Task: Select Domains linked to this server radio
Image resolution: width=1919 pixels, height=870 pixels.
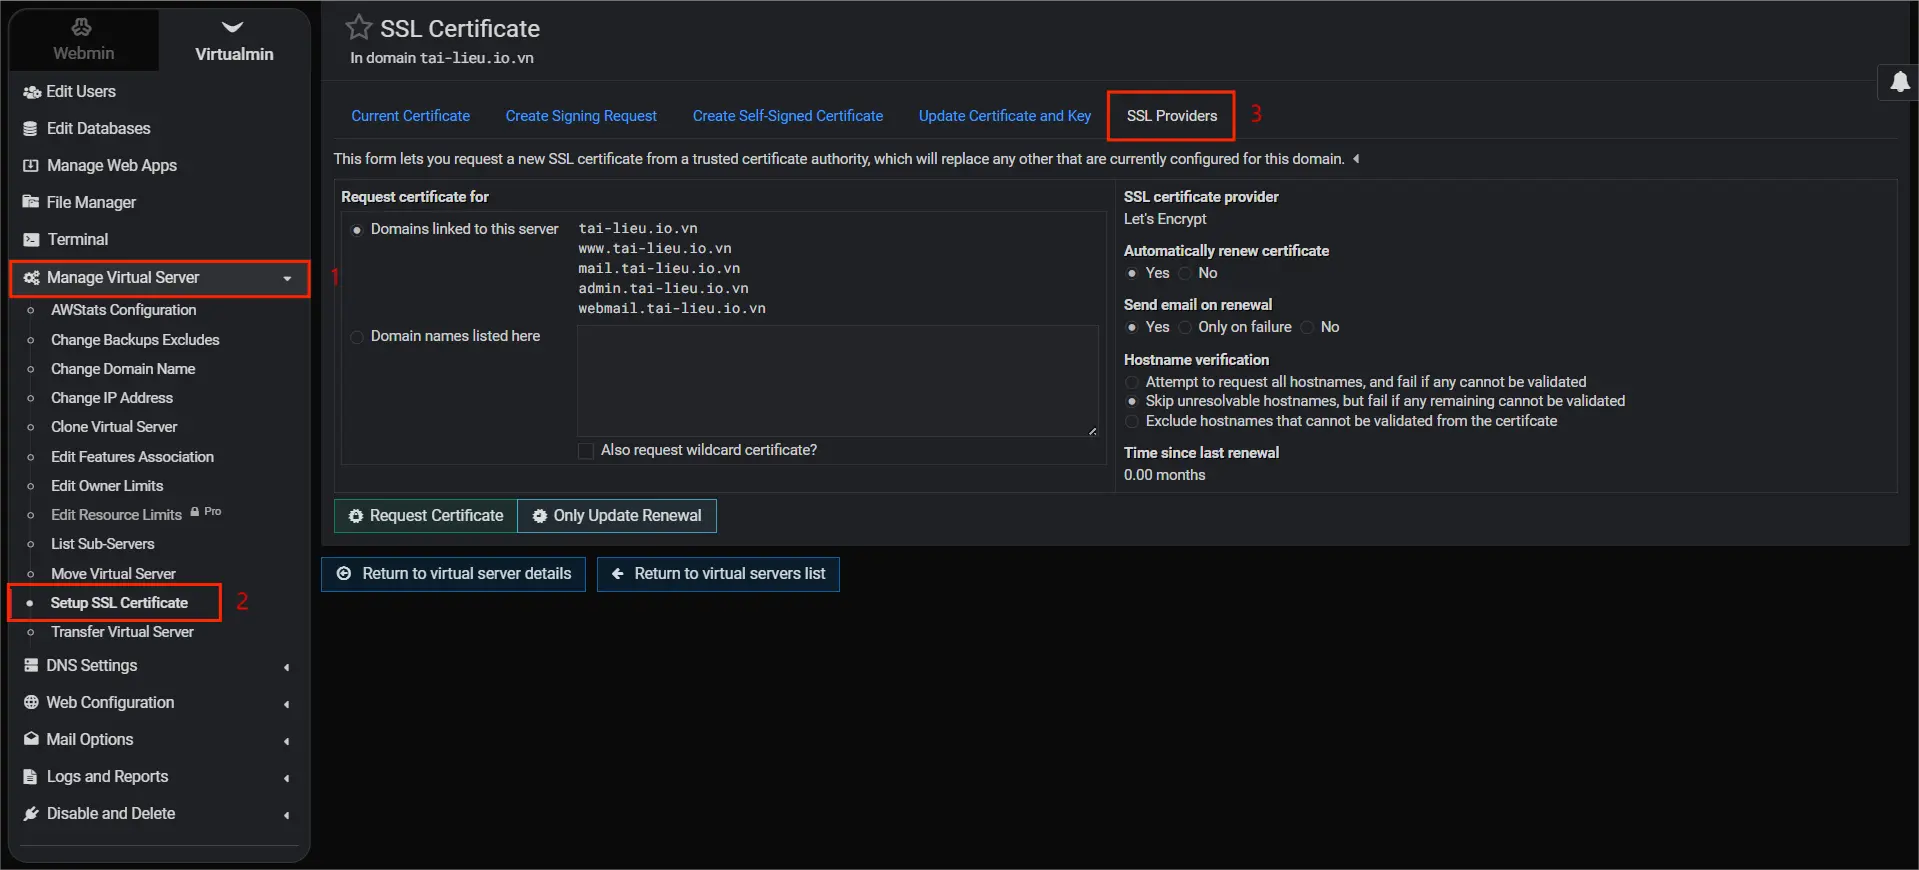Action: pos(357,230)
